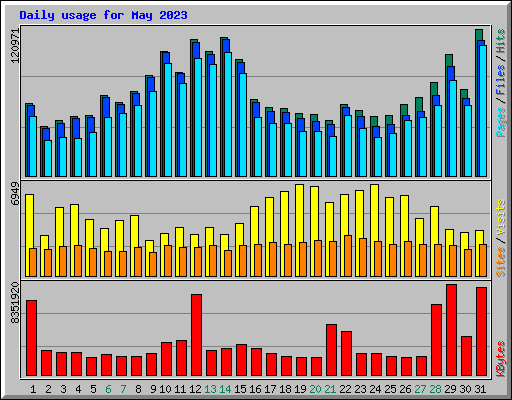Click day 20 on the x-axis
Viewport: 512px width, 400px height.
pyautogui.click(x=315, y=389)
